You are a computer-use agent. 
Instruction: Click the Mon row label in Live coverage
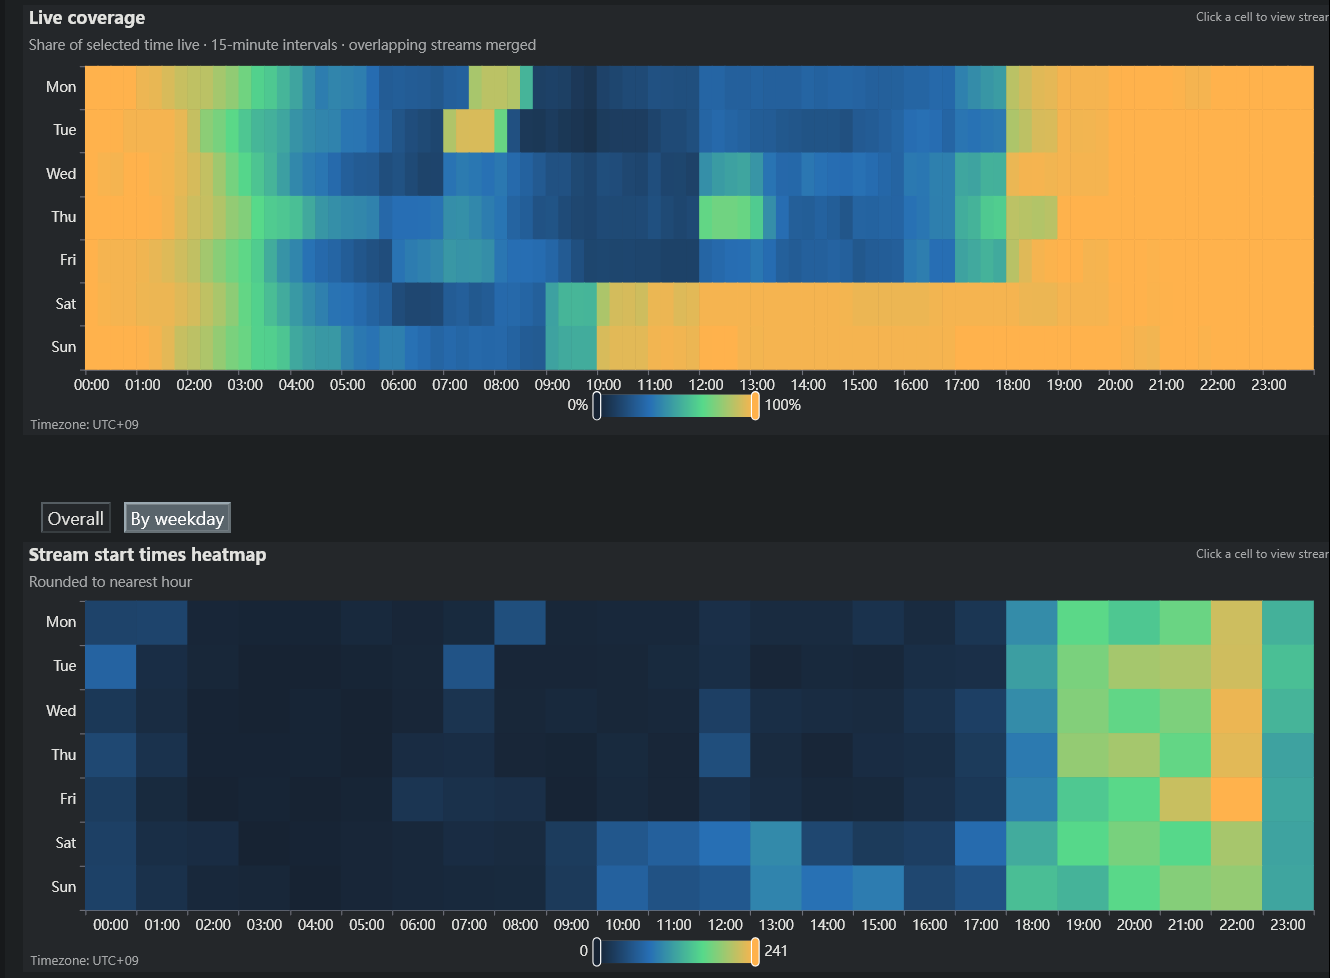61,87
